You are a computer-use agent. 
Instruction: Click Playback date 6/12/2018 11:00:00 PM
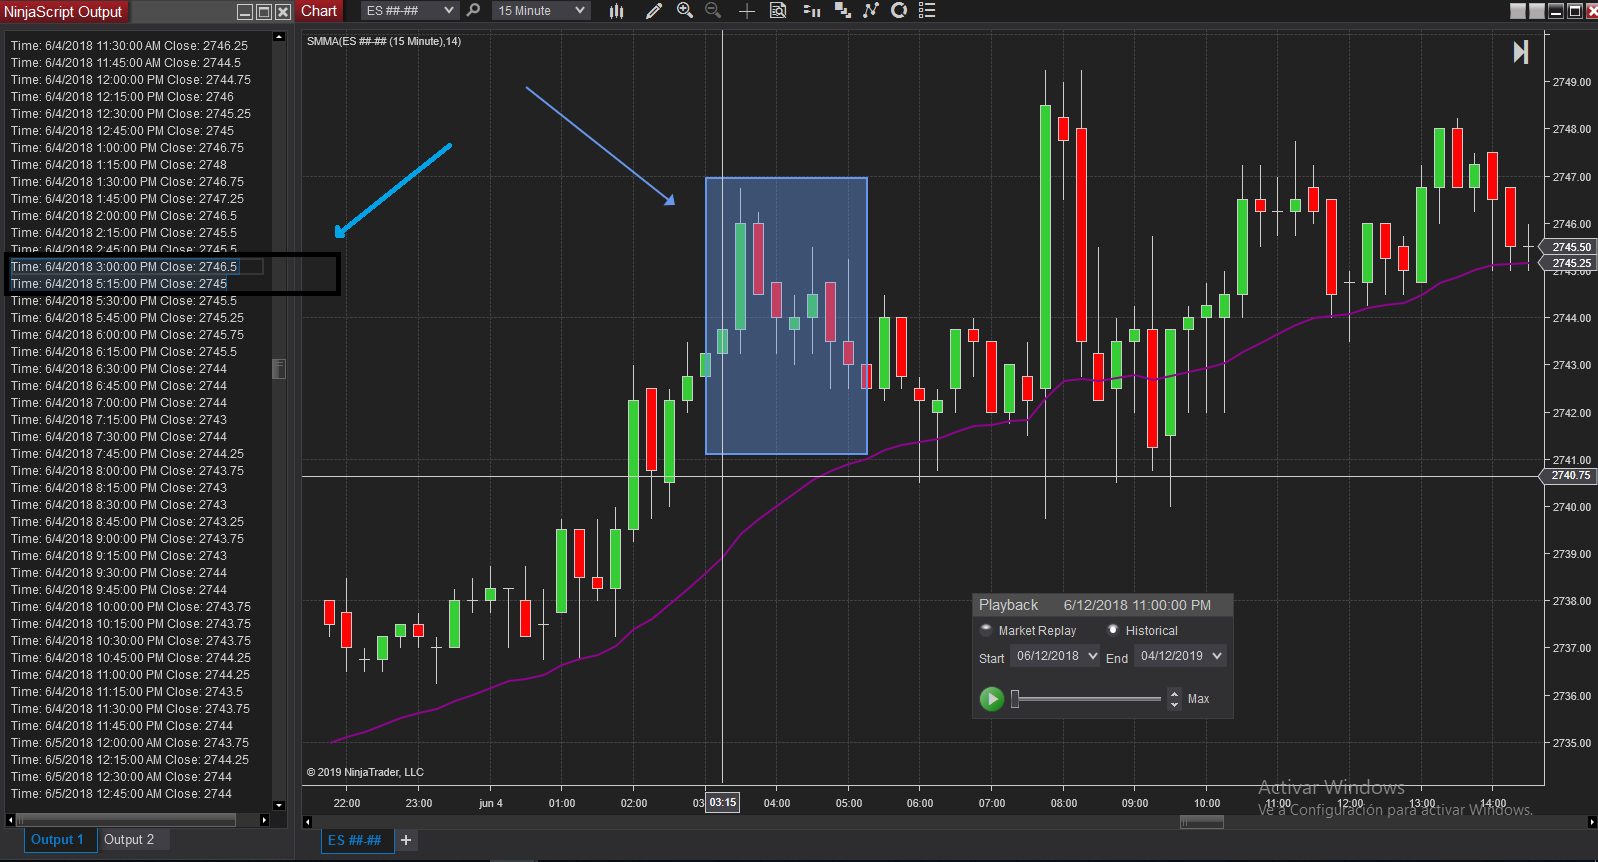click(x=1137, y=605)
